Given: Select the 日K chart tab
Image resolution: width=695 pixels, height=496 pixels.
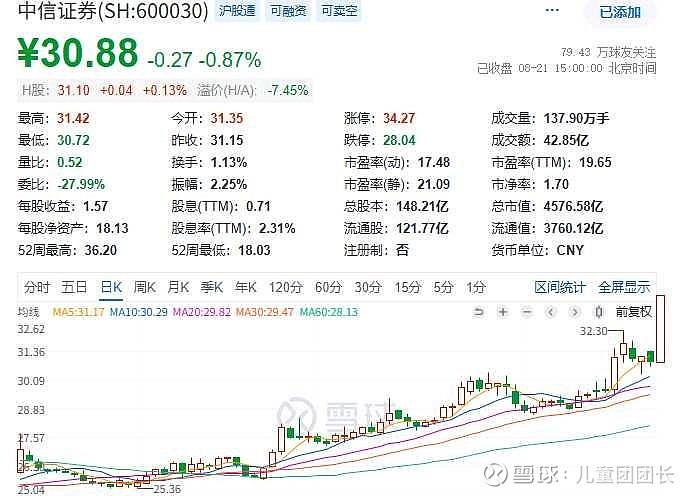Looking at the screenshot, I should pos(111,287).
